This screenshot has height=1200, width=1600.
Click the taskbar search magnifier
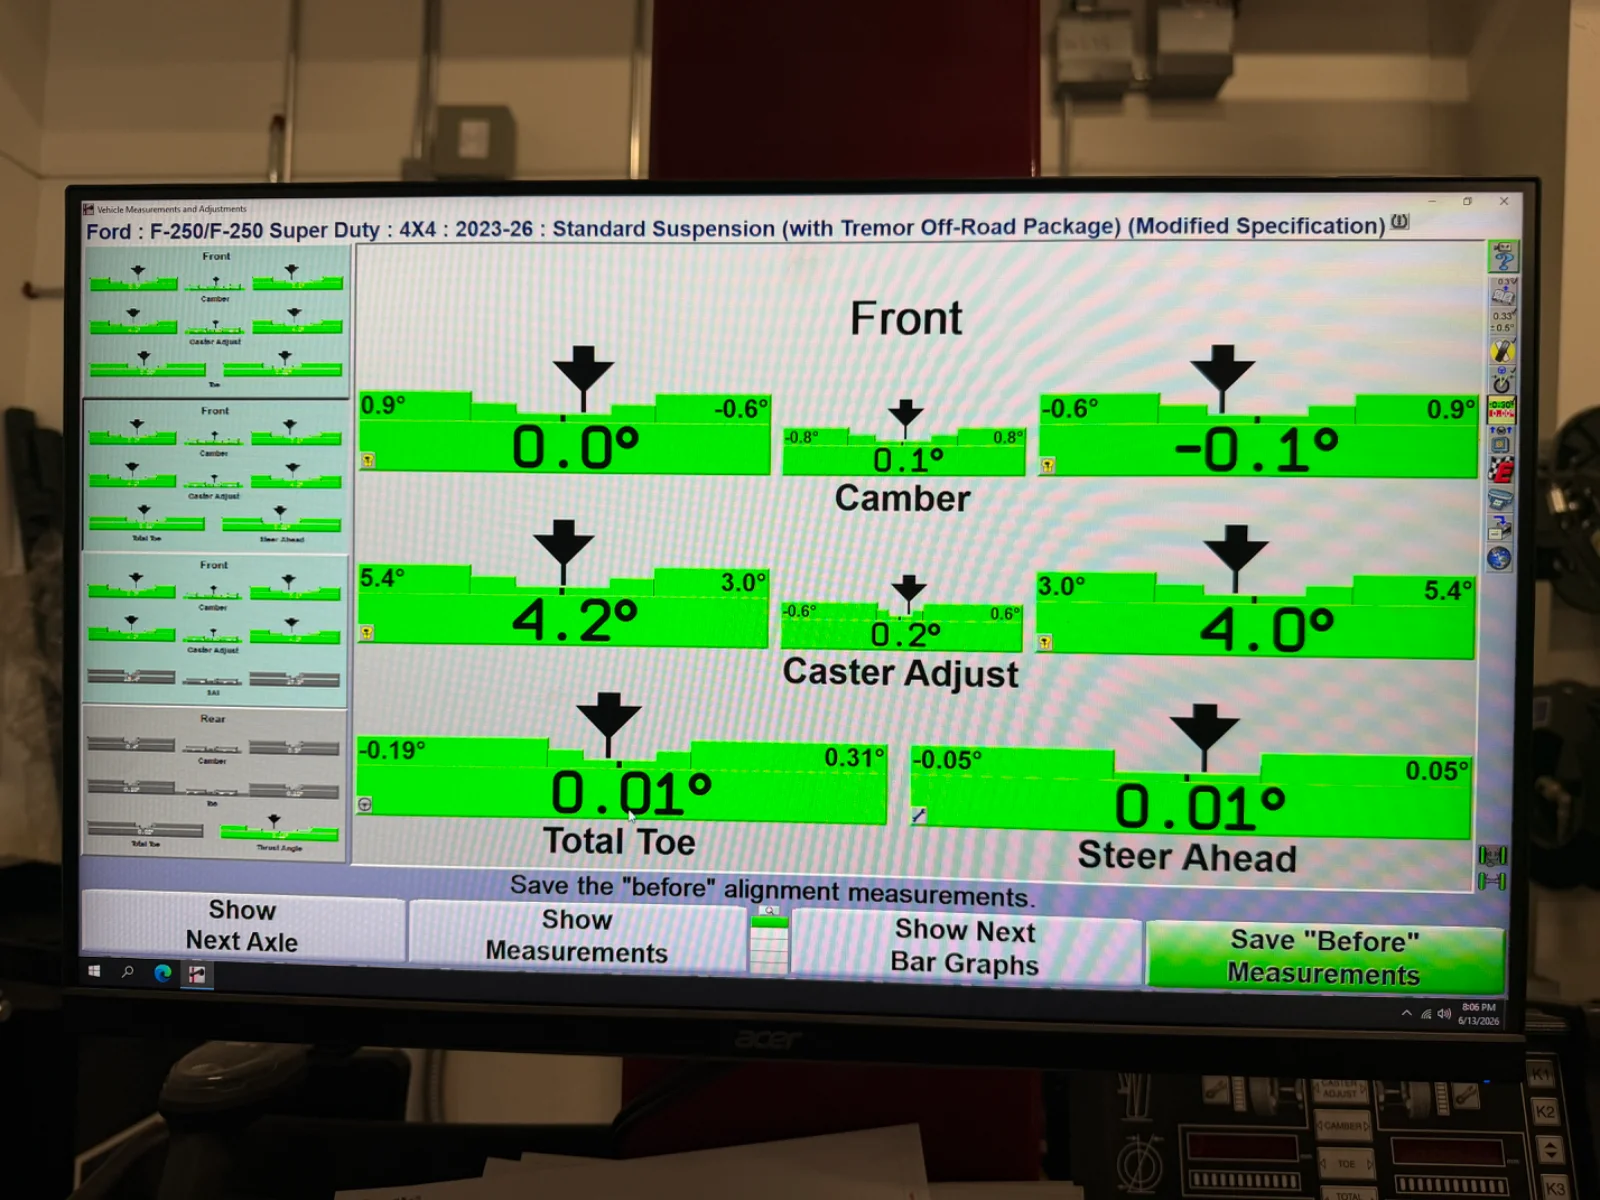[x=128, y=971]
